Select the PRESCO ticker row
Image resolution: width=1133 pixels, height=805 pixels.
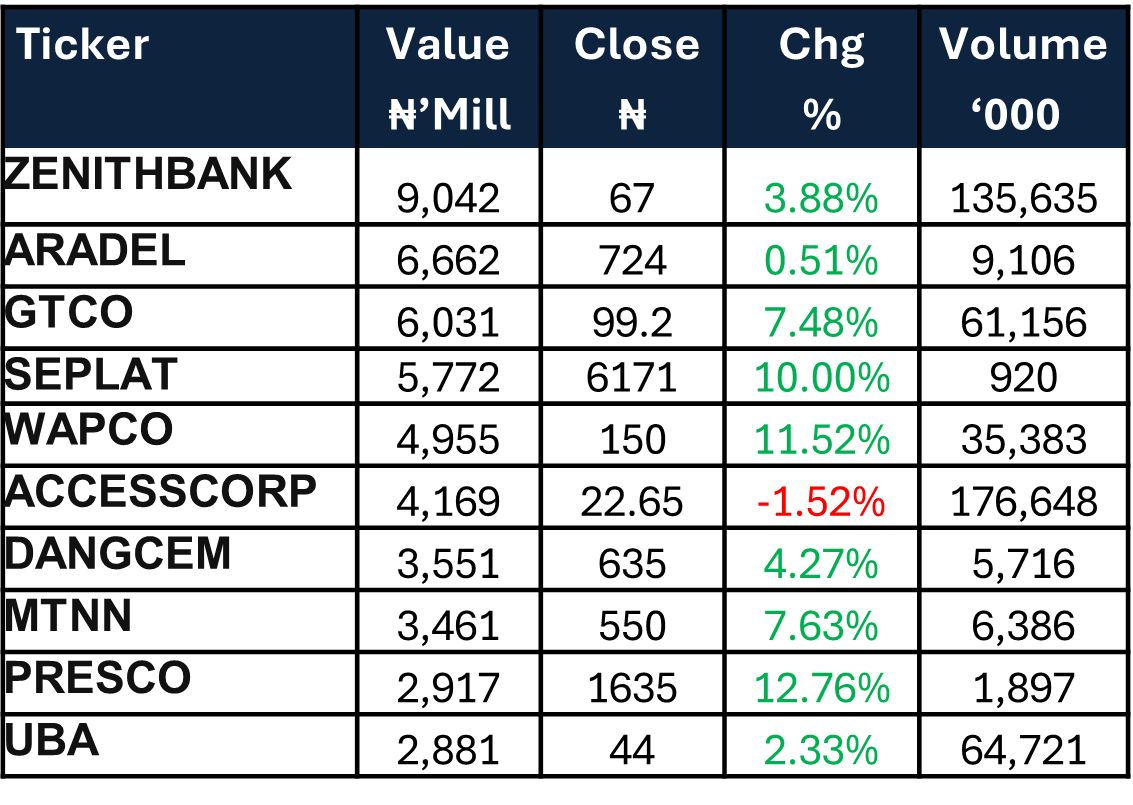(97, 677)
